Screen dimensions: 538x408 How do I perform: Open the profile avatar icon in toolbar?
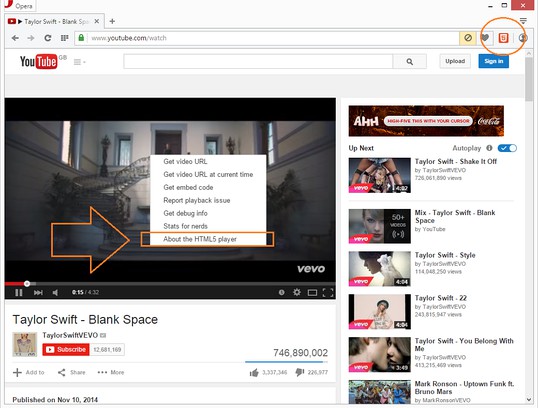523,38
